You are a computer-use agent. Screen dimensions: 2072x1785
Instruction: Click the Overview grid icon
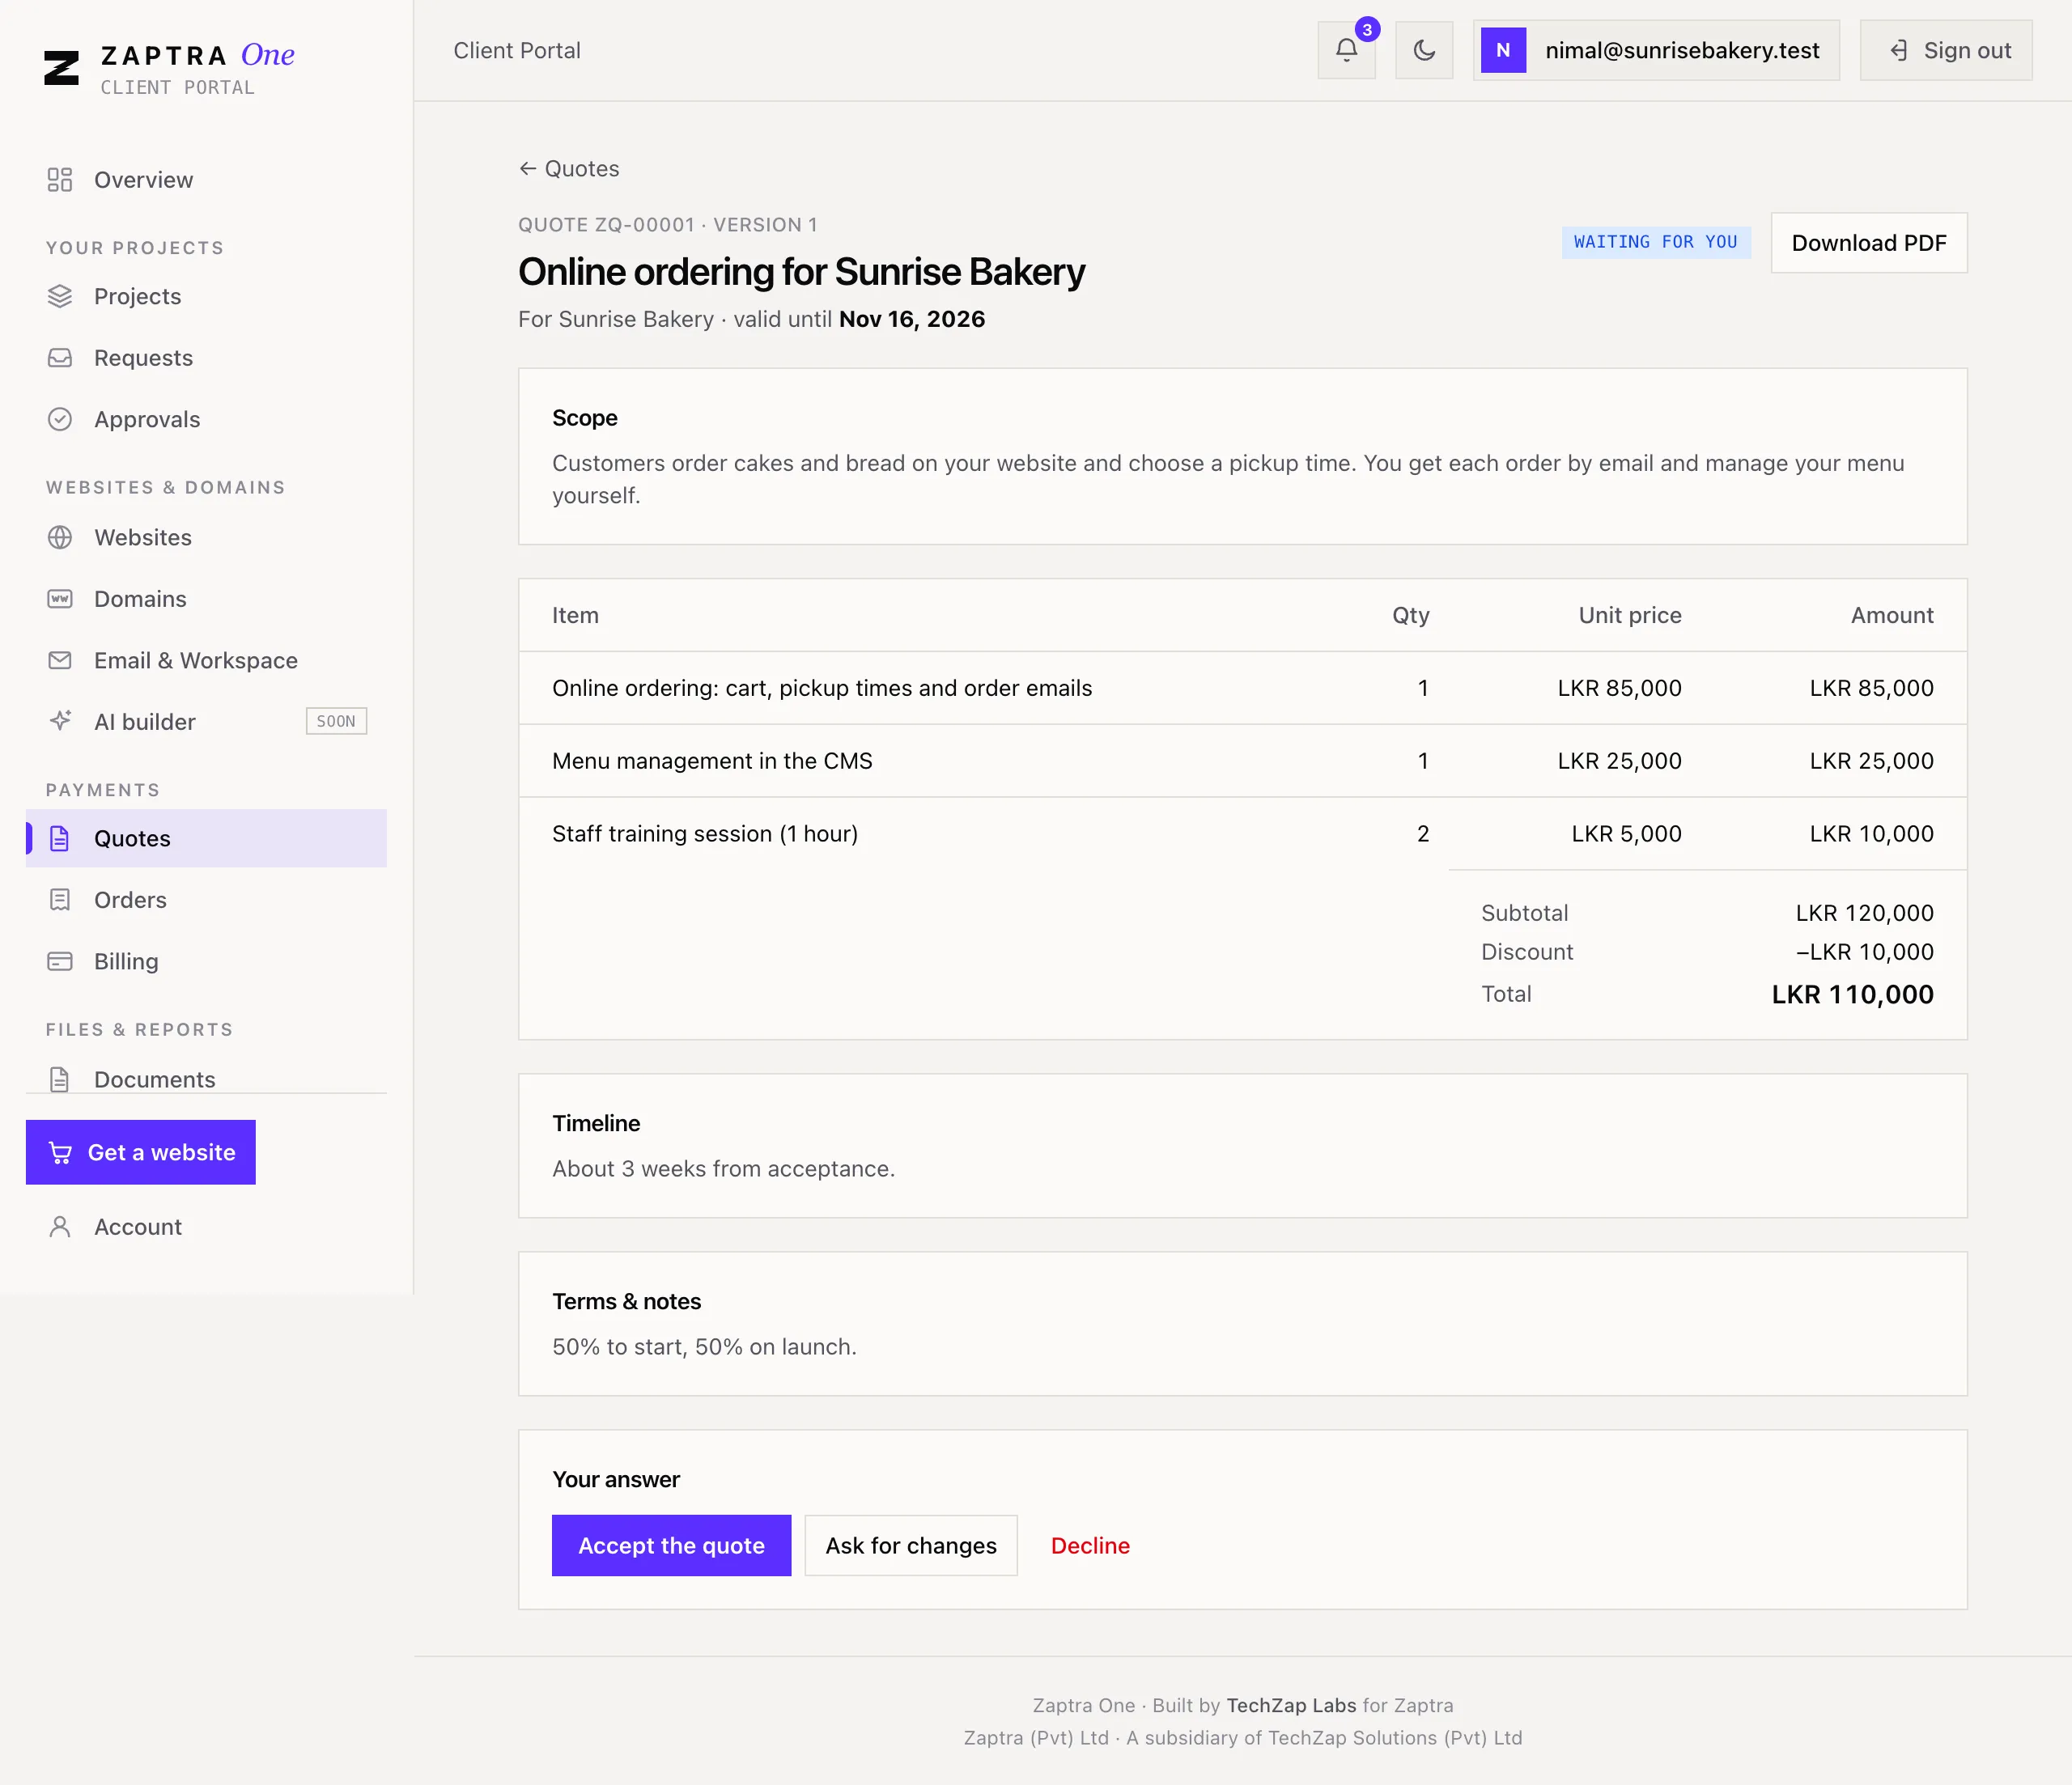click(60, 180)
